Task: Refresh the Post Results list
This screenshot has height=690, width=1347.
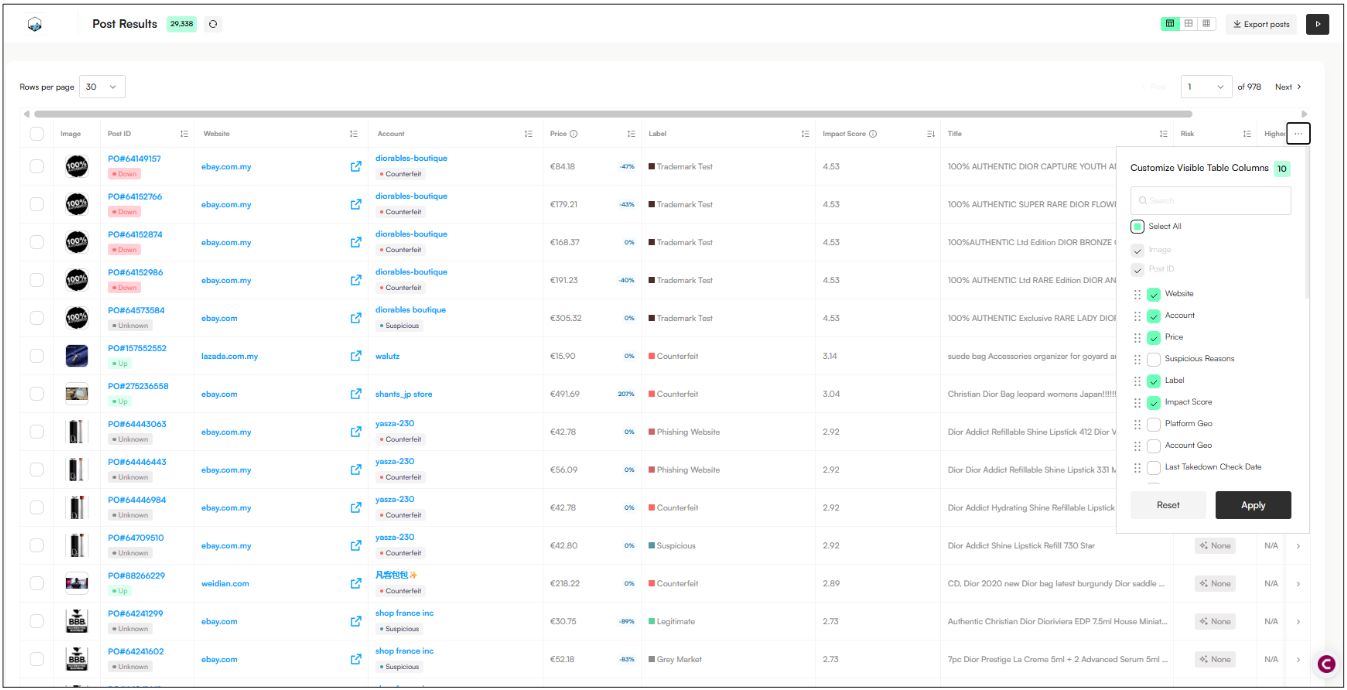Action: (x=213, y=24)
